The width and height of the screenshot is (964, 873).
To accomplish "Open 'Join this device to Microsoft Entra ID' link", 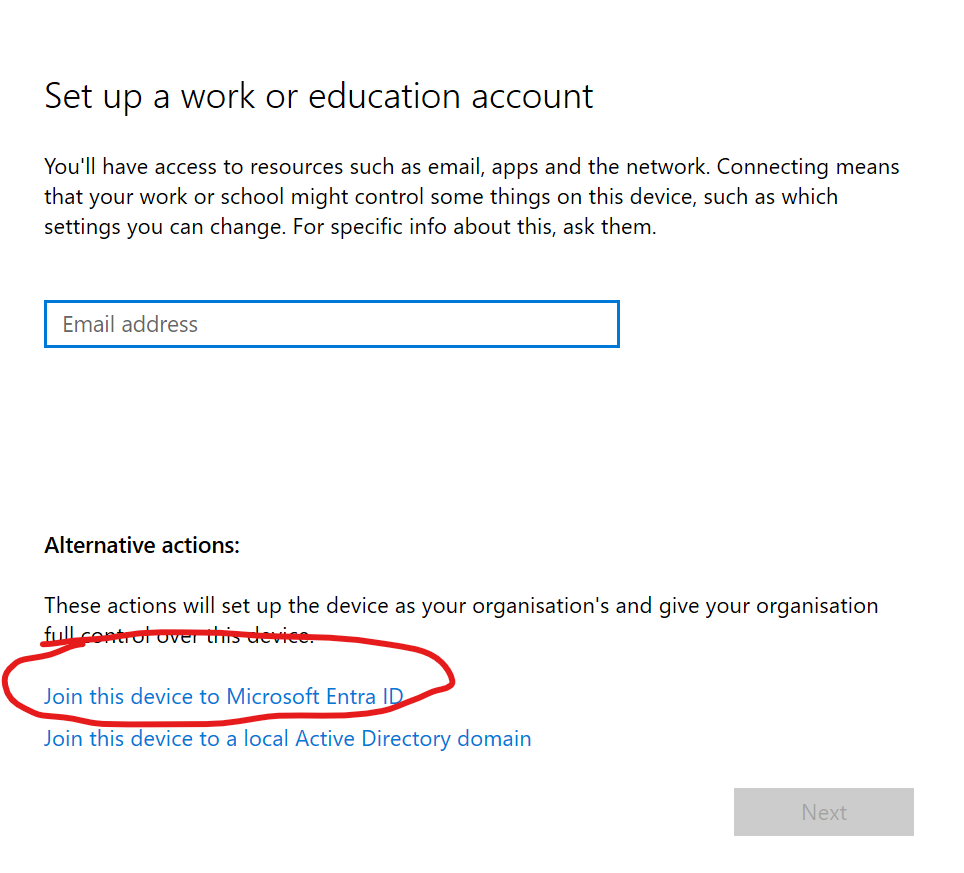I will click(224, 697).
